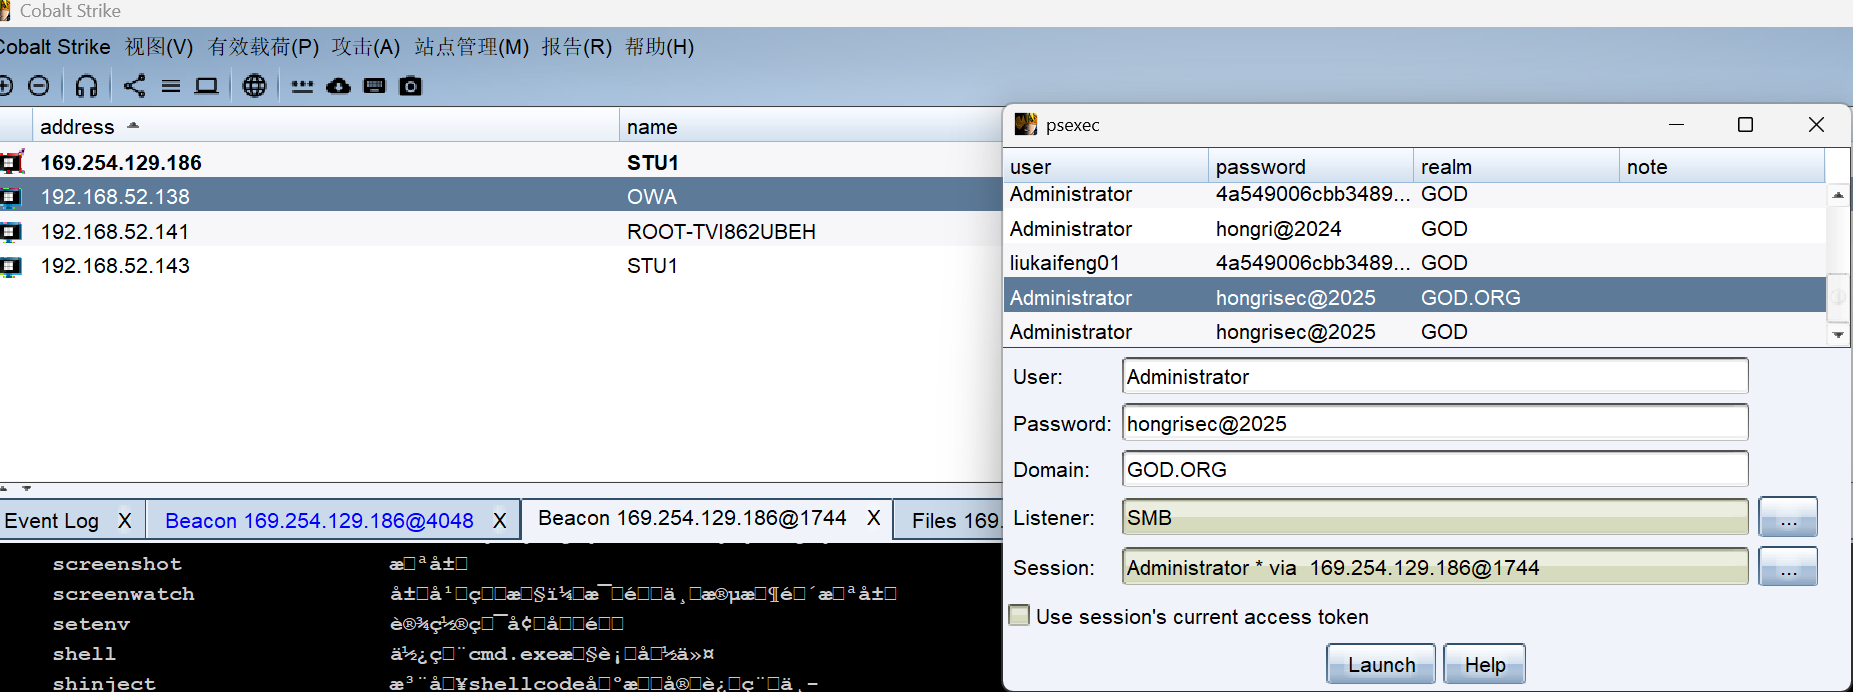The height and width of the screenshot is (692, 1853).
Task: Switch to session table view icon
Action: pos(171,86)
